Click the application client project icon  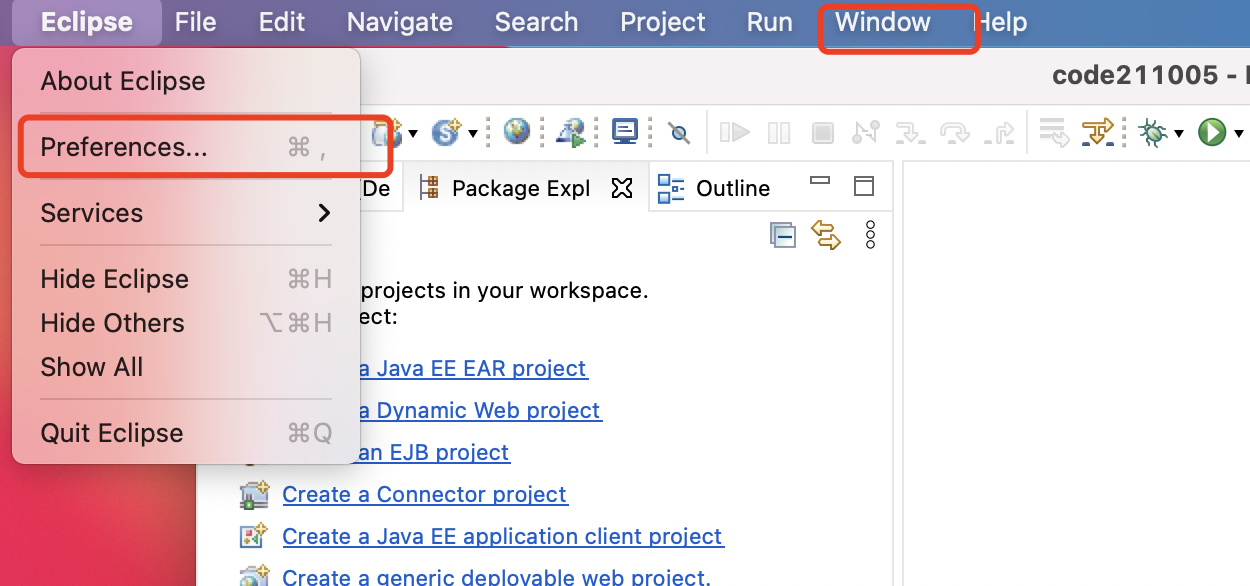[x=254, y=536]
